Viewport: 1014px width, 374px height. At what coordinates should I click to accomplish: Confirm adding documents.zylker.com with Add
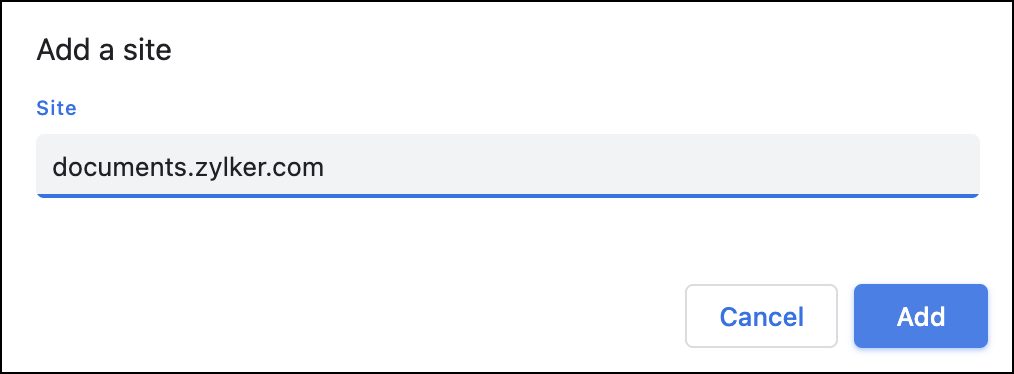pos(920,316)
